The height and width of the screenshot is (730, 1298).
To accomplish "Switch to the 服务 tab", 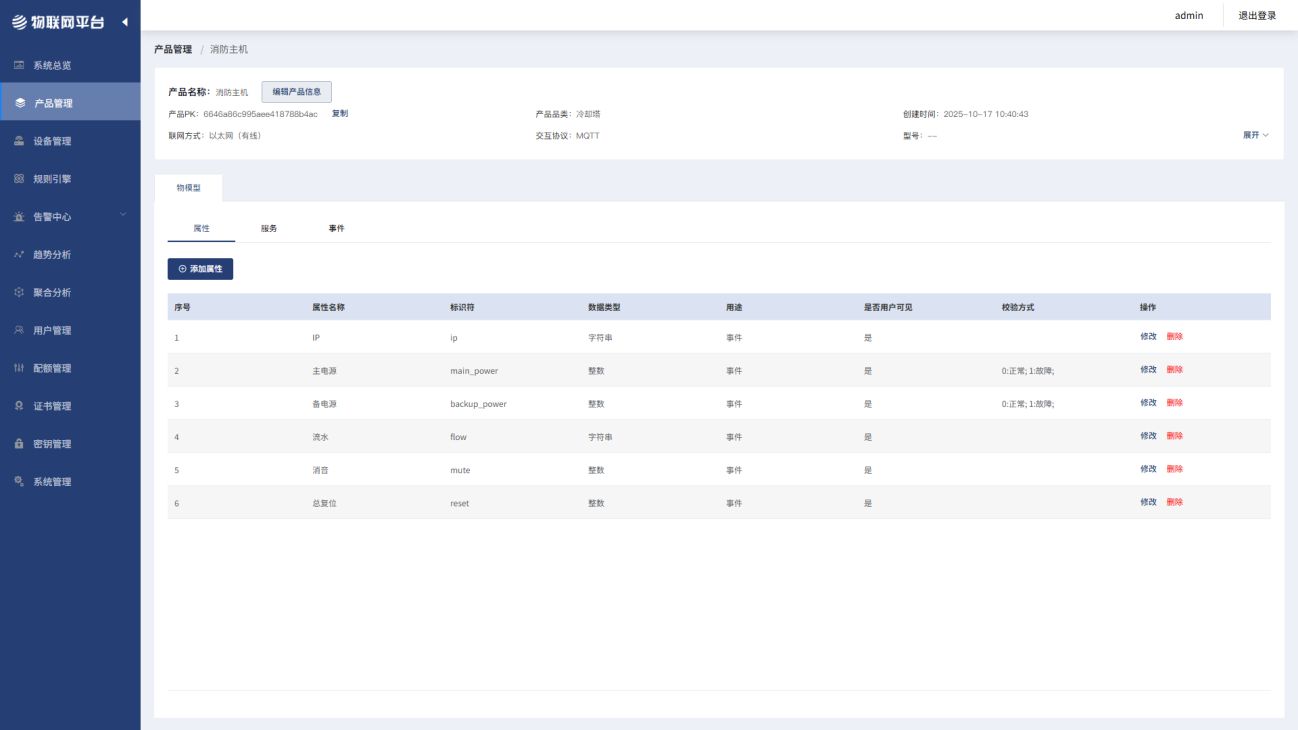I will [x=269, y=229].
